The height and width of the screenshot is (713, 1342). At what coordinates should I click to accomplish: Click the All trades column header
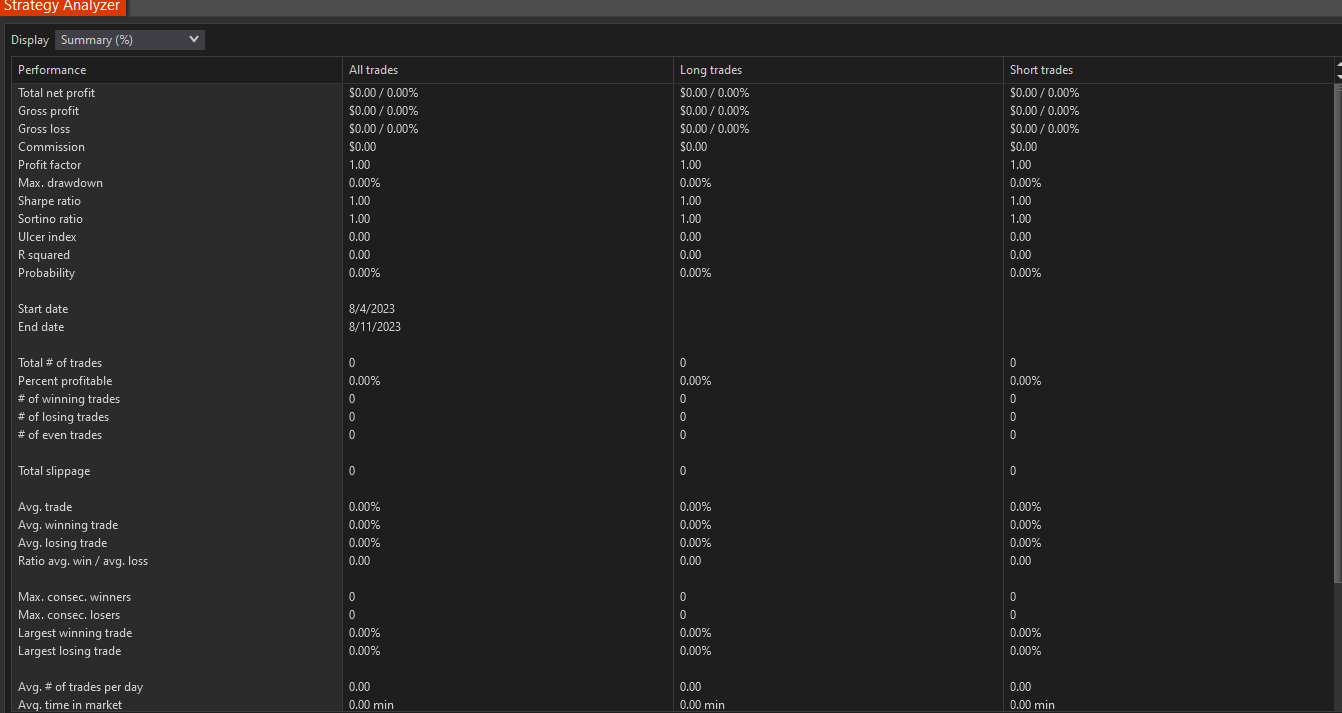tap(373, 70)
